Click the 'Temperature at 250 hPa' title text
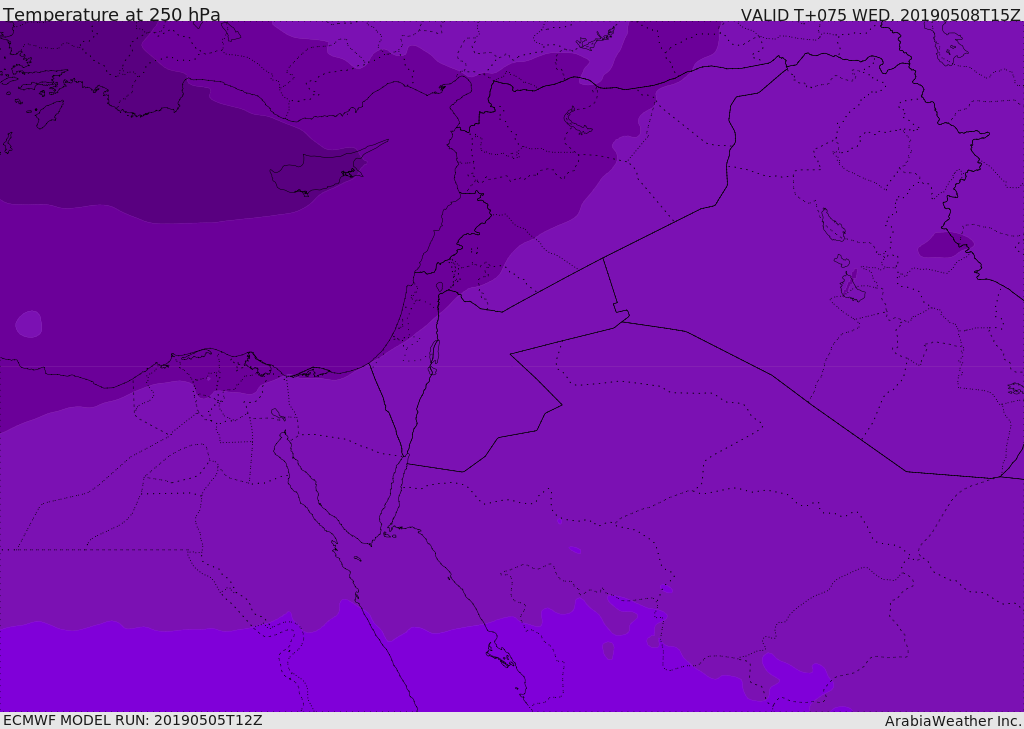This screenshot has width=1024, height=729. point(112,14)
